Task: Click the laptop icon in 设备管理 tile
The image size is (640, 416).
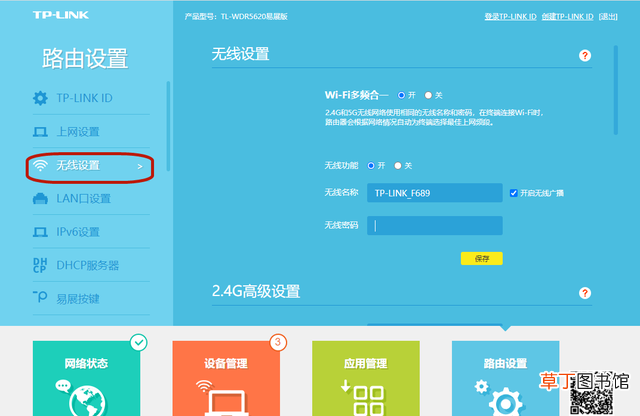Action: [227, 403]
